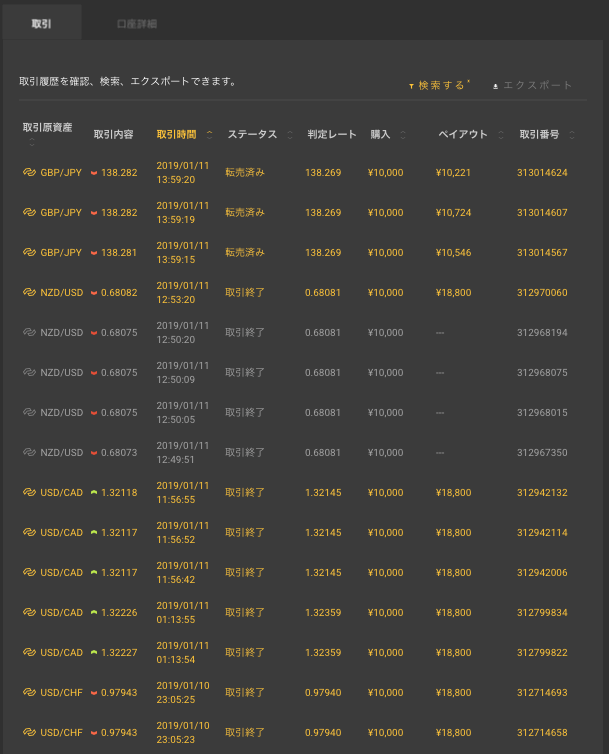Click green up arrow on trade 312799834
609x754 pixels.
point(94,612)
